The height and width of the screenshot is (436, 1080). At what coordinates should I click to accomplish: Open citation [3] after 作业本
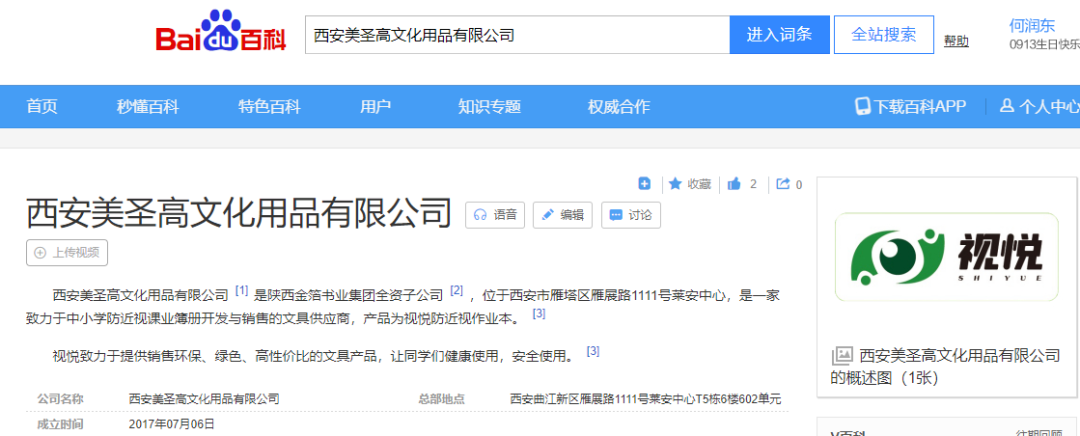click(x=539, y=313)
